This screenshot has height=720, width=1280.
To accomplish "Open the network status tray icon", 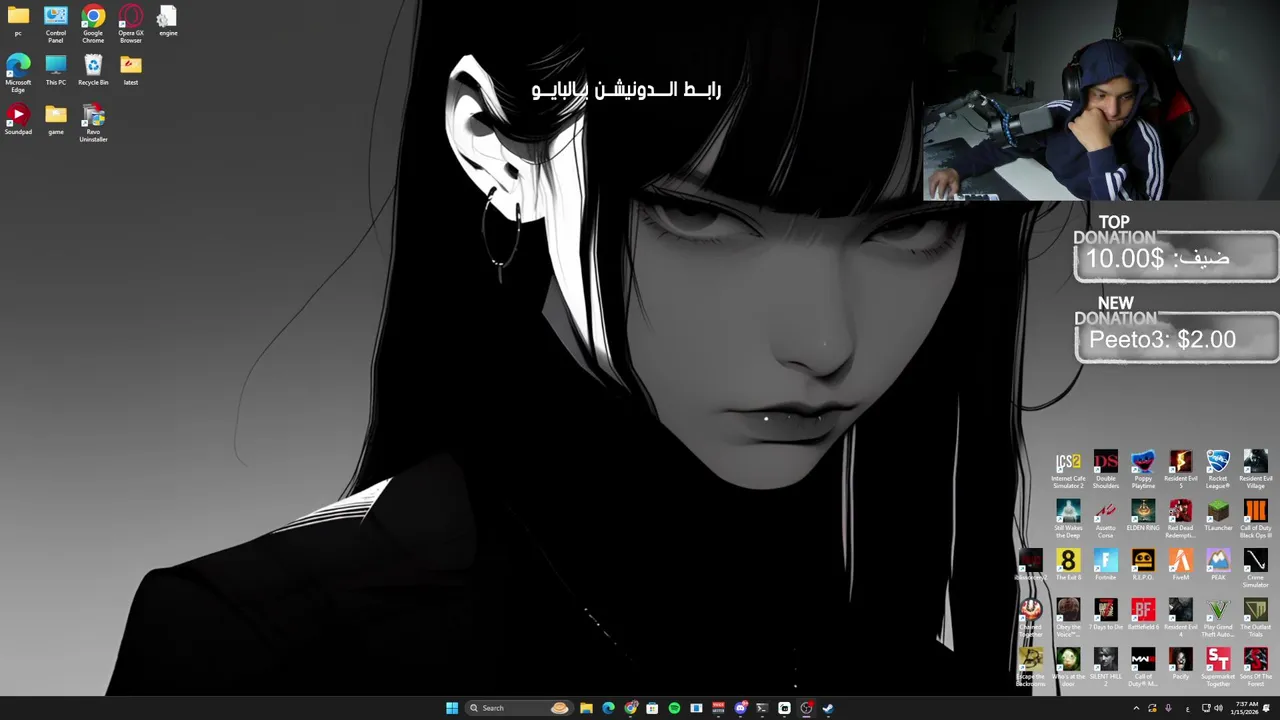I will tap(1206, 708).
